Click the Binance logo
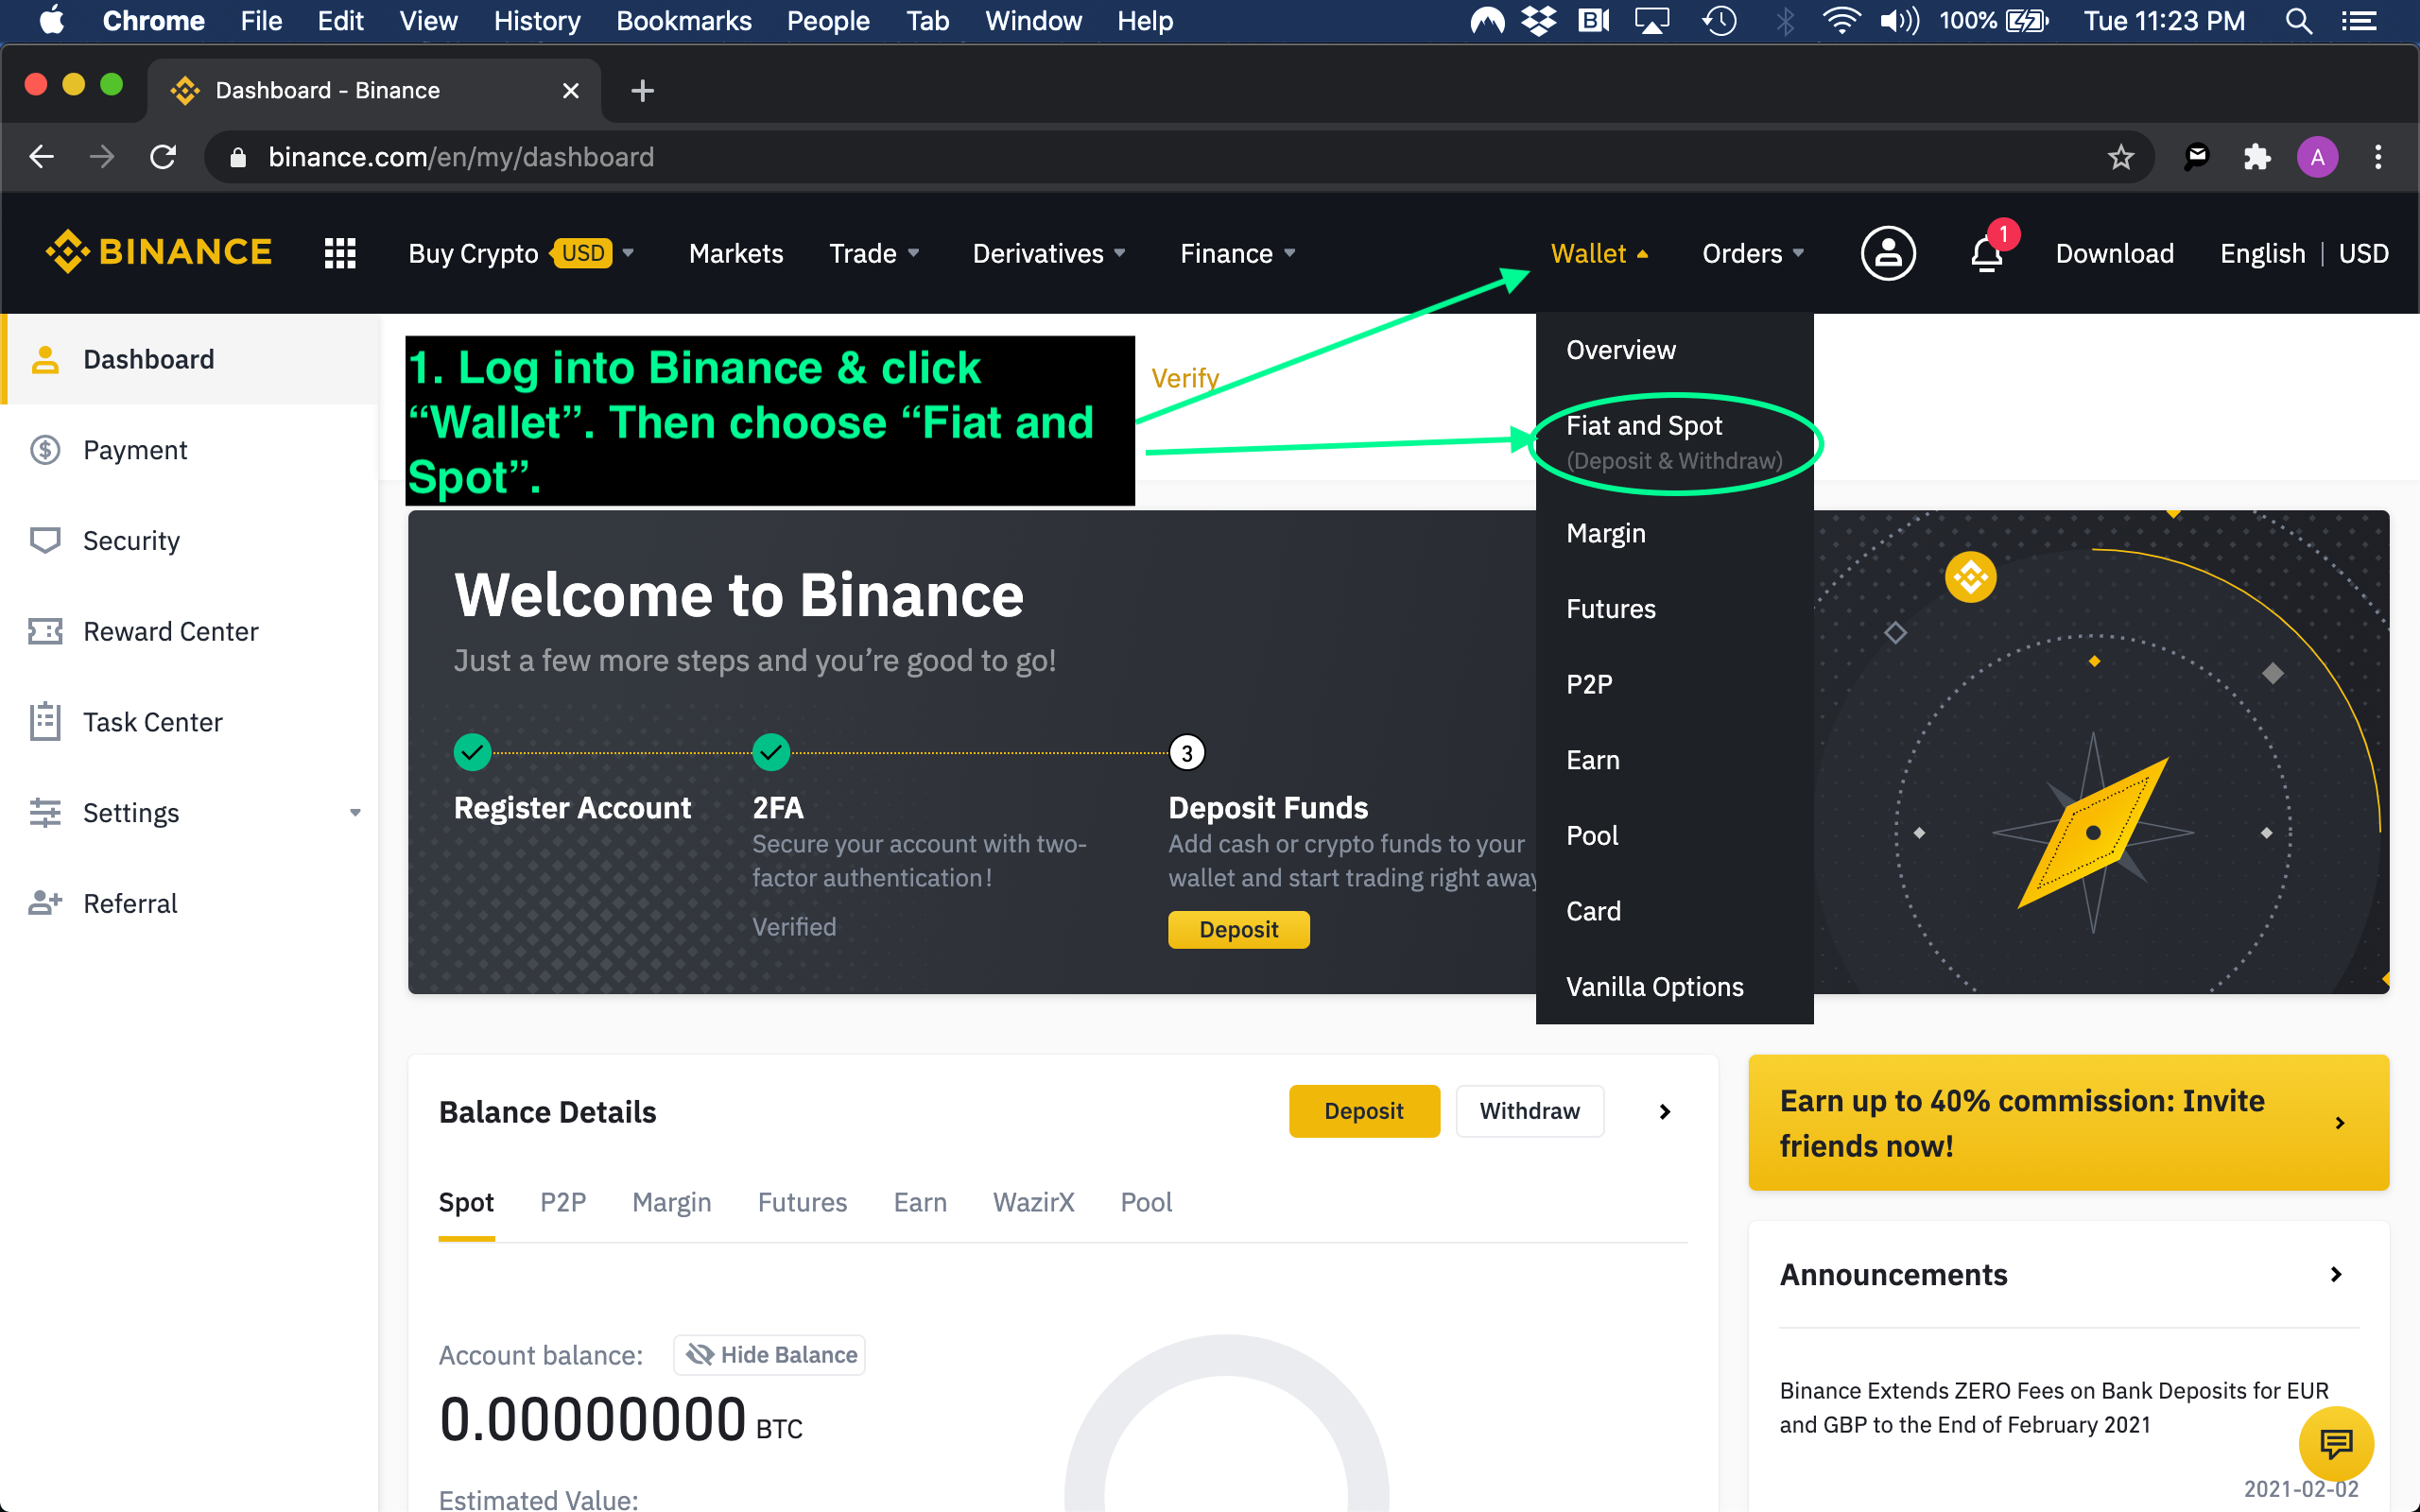The width and height of the screenshot is (2420, 1512). [158, 252]
